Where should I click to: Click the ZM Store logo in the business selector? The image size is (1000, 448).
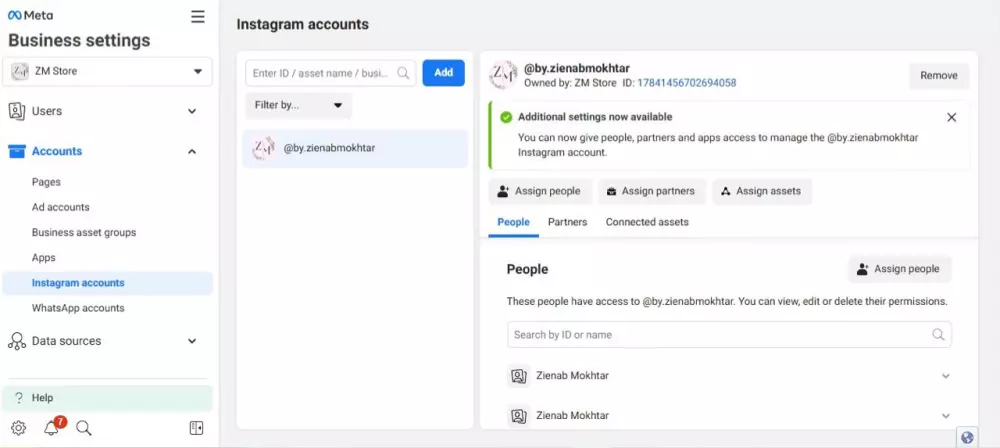click(x=20, y=71)
